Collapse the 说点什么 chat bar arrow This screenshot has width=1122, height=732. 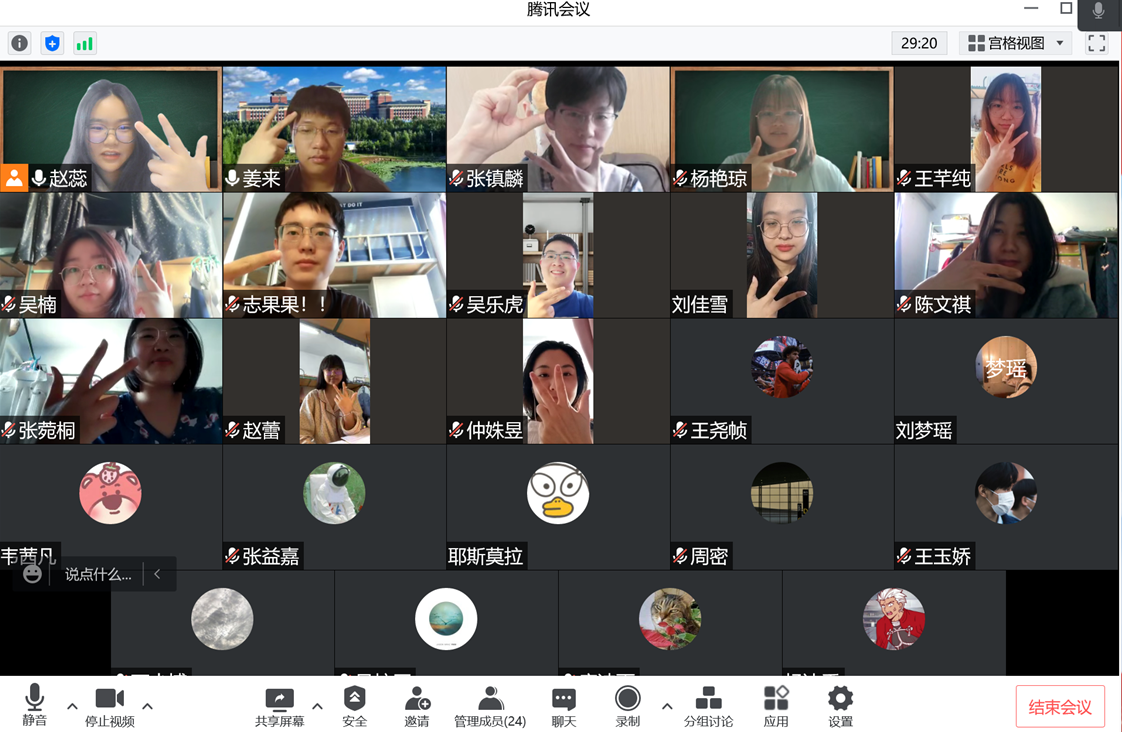pos(157,574)
